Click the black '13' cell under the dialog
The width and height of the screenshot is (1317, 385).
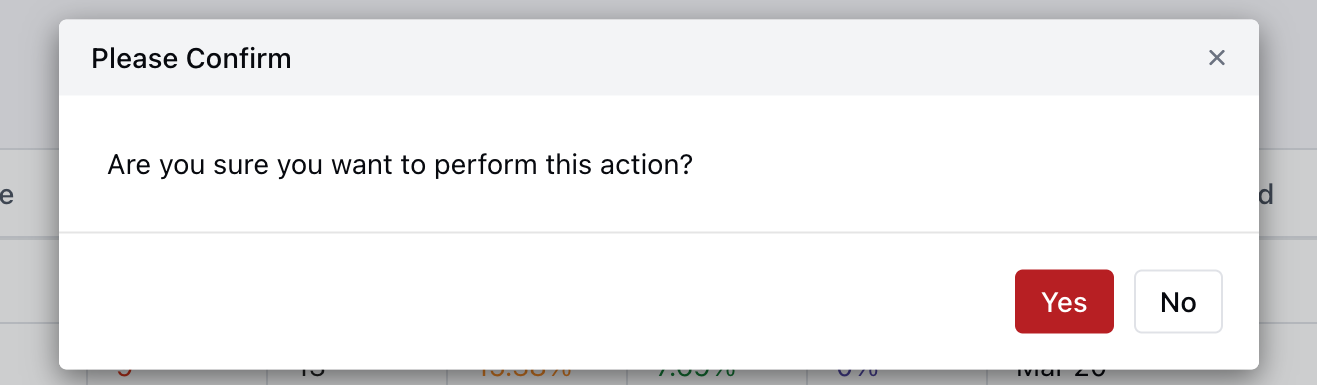pos(310,375)
